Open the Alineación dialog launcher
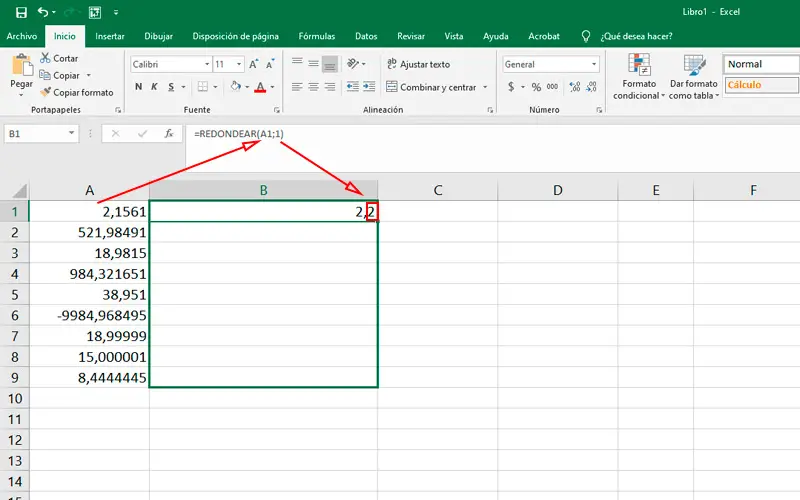This screenshot has width=800, height=500. [490, 110]
